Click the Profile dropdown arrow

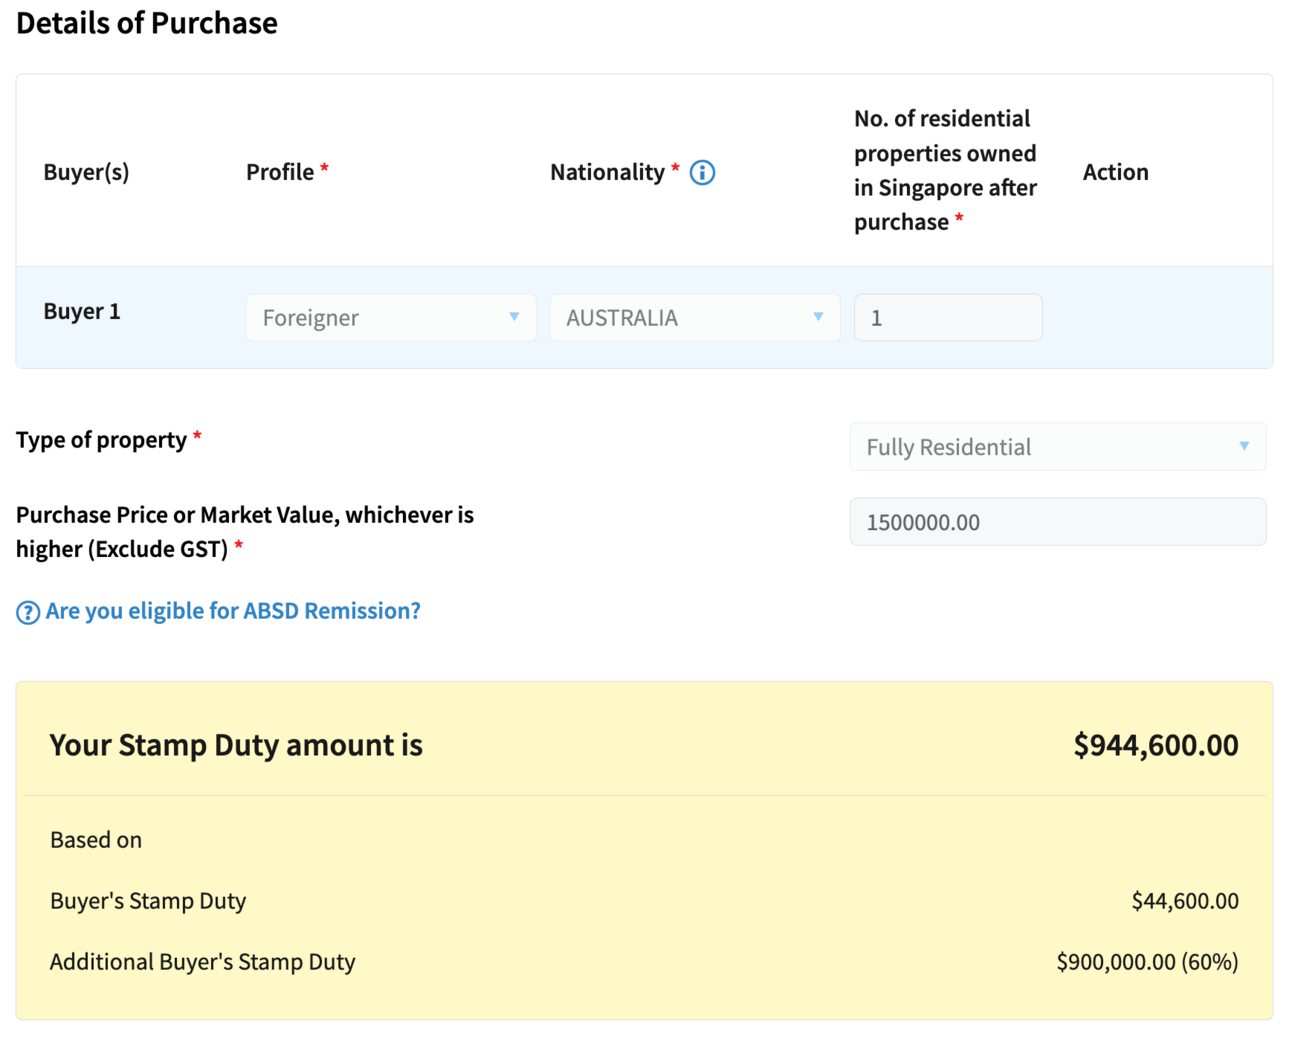(514, 317)
